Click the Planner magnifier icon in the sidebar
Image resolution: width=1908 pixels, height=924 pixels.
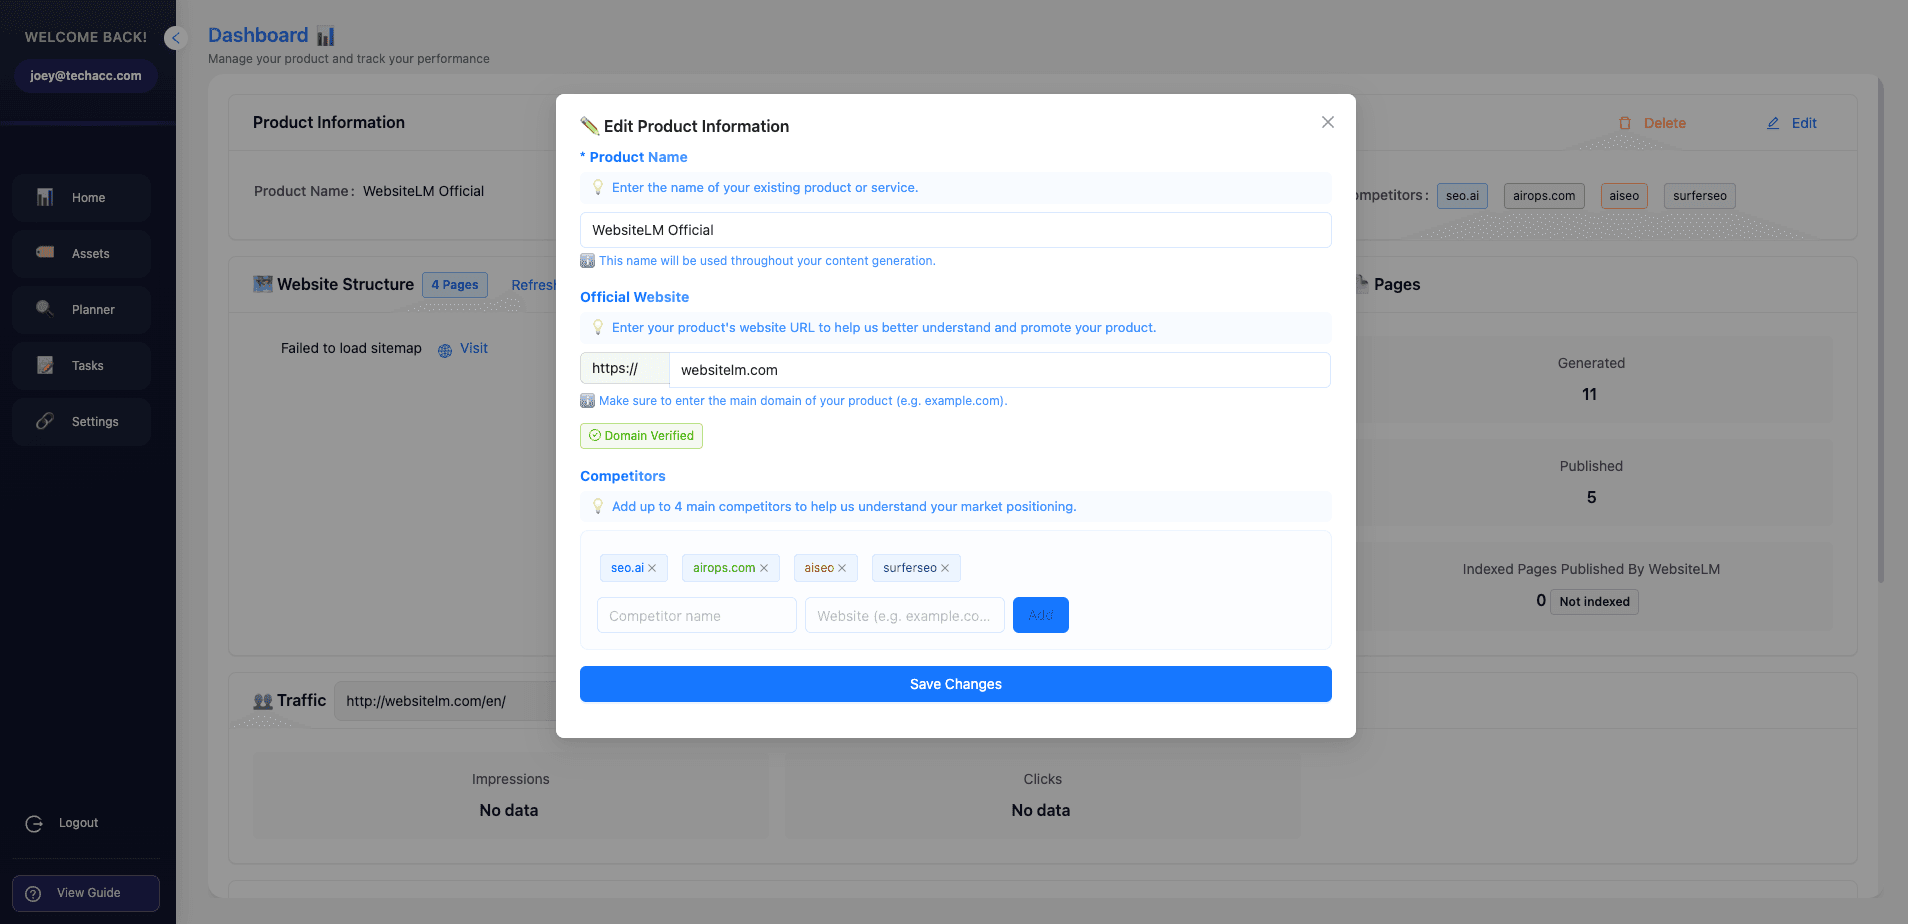click(x=45, y=308)
